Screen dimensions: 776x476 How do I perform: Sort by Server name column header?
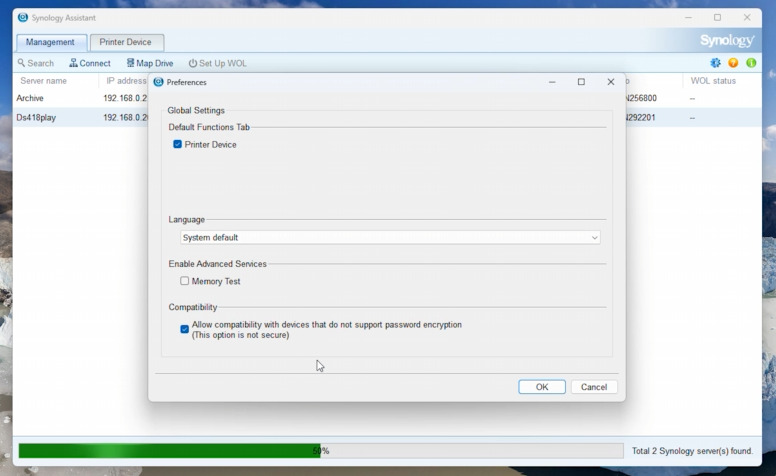(44, 81)
